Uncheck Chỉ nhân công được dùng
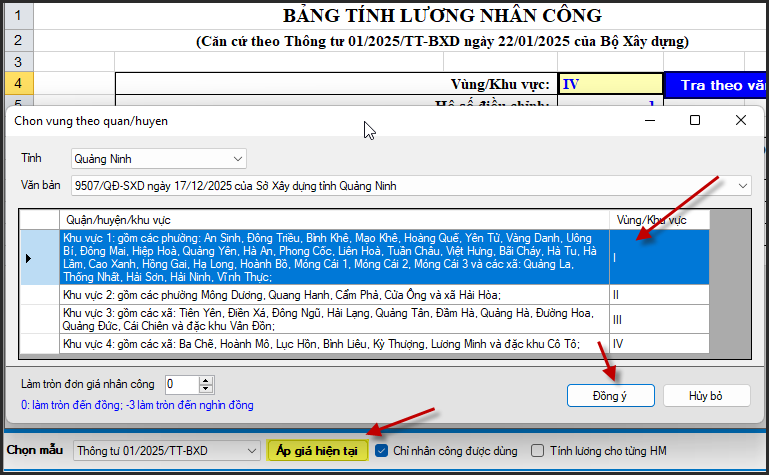769x475 pixels. click(382, 451)
